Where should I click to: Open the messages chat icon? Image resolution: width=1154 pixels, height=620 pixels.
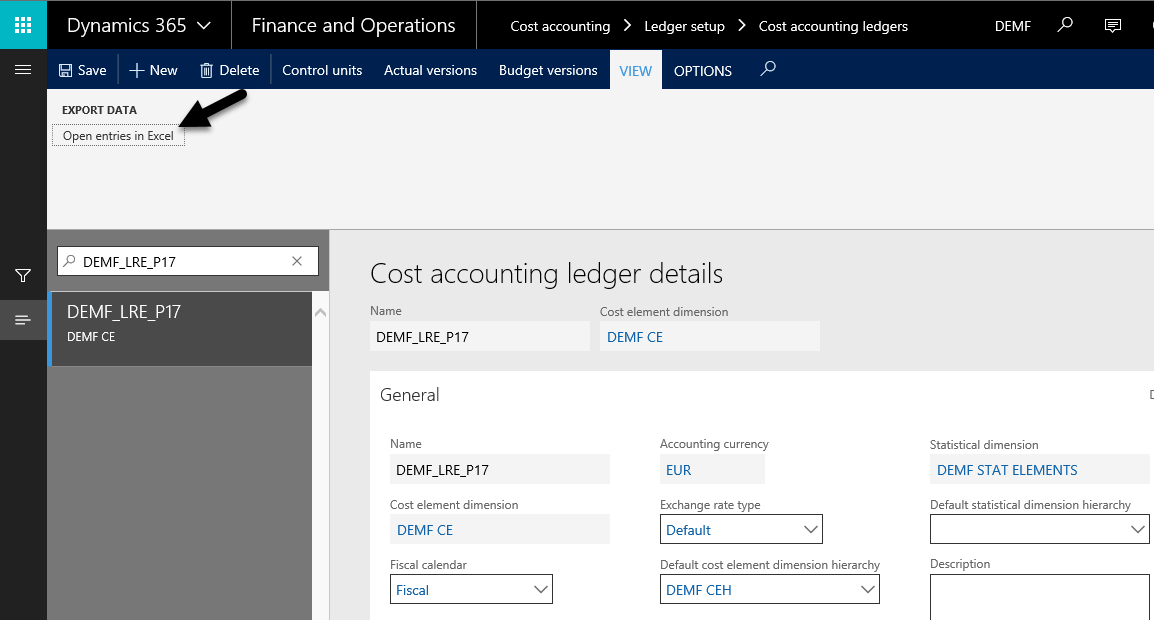[x=1112, y=25]
